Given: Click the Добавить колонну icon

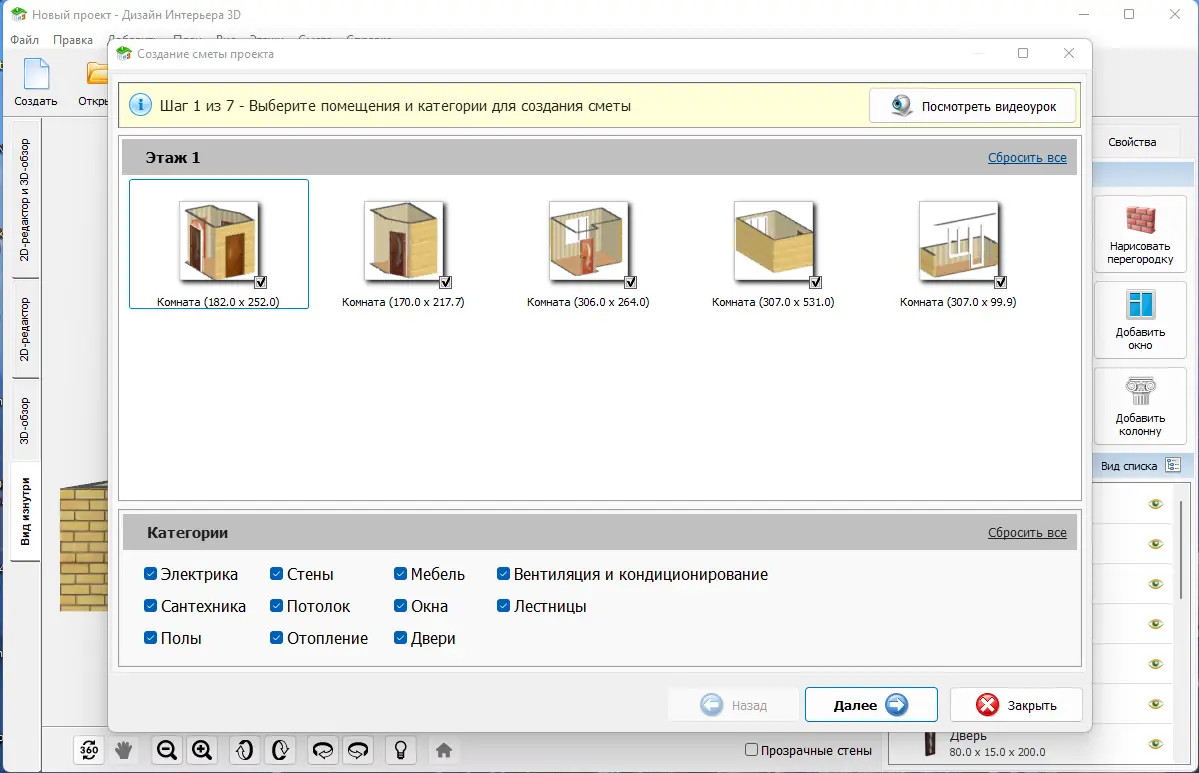Looking at the screenshot, I should click(x=1140, y=391).
